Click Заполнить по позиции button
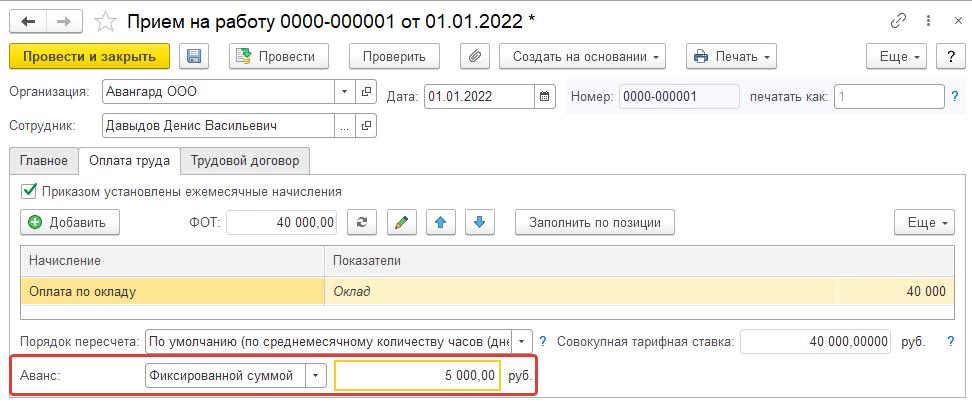Screen dimensions: 972x402 click(x=595, y=221)
